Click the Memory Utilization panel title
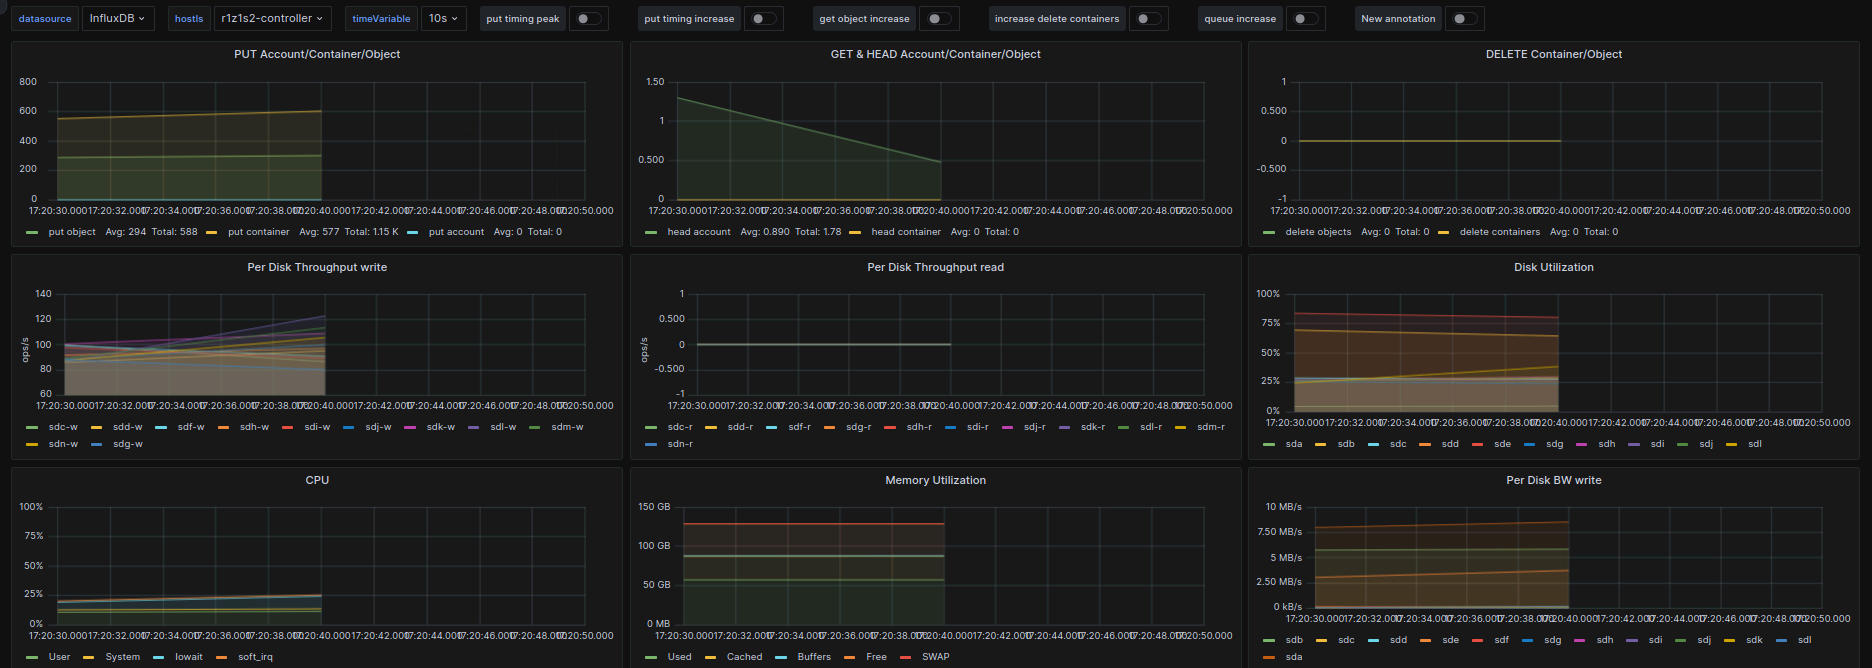Viewport: 1872px width, 668px height. (x=935, y=480)
